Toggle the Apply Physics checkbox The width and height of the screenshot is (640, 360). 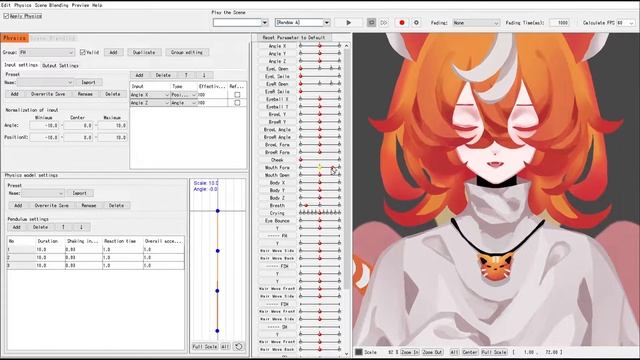click(x=6, y=16)
